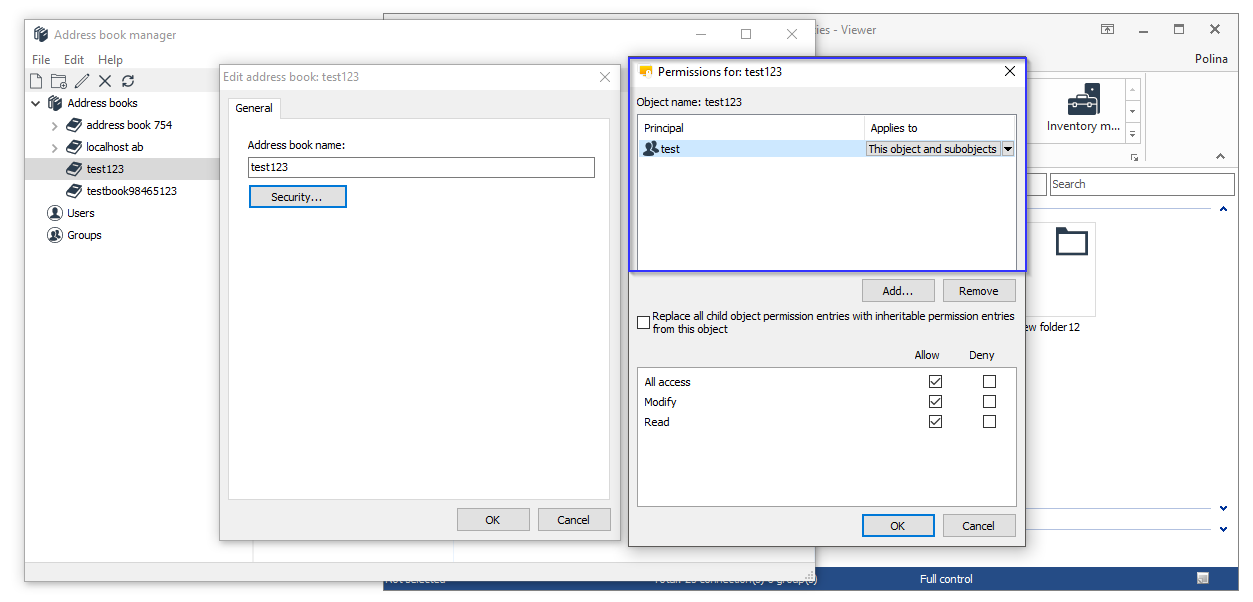The image size is (1253, 602).
Task: Select testbook98465123 in the tree
Action: tap(131, 191)
